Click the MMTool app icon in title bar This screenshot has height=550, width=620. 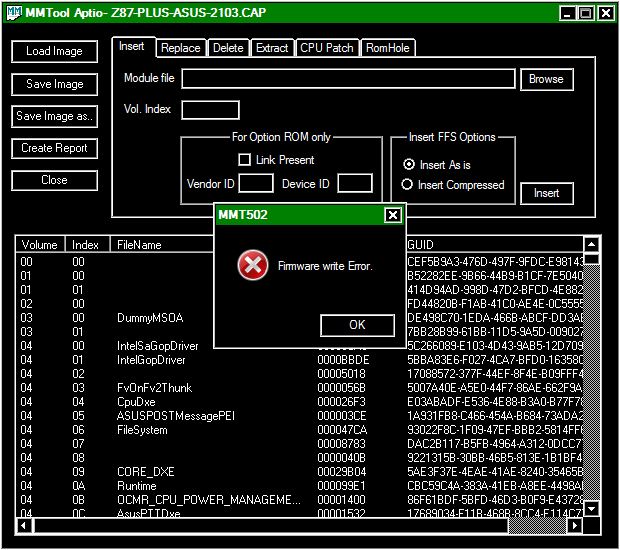click(x=14, y=13)
